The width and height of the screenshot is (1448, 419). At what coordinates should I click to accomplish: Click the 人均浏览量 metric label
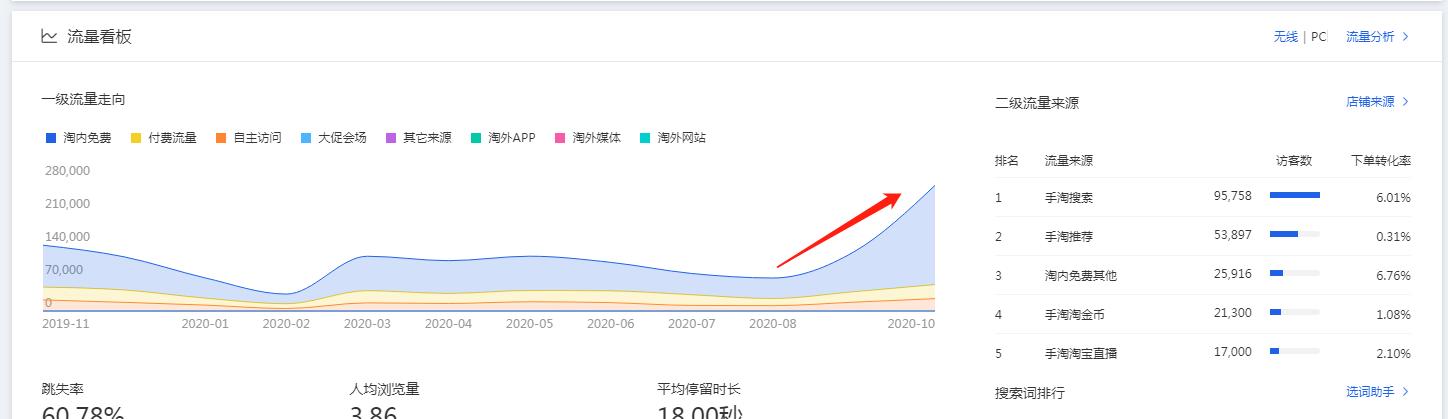[x=384, y=389]
